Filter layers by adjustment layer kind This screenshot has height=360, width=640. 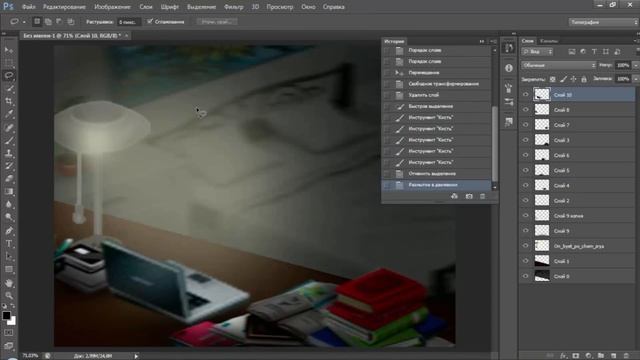click(x=583, y=52)
